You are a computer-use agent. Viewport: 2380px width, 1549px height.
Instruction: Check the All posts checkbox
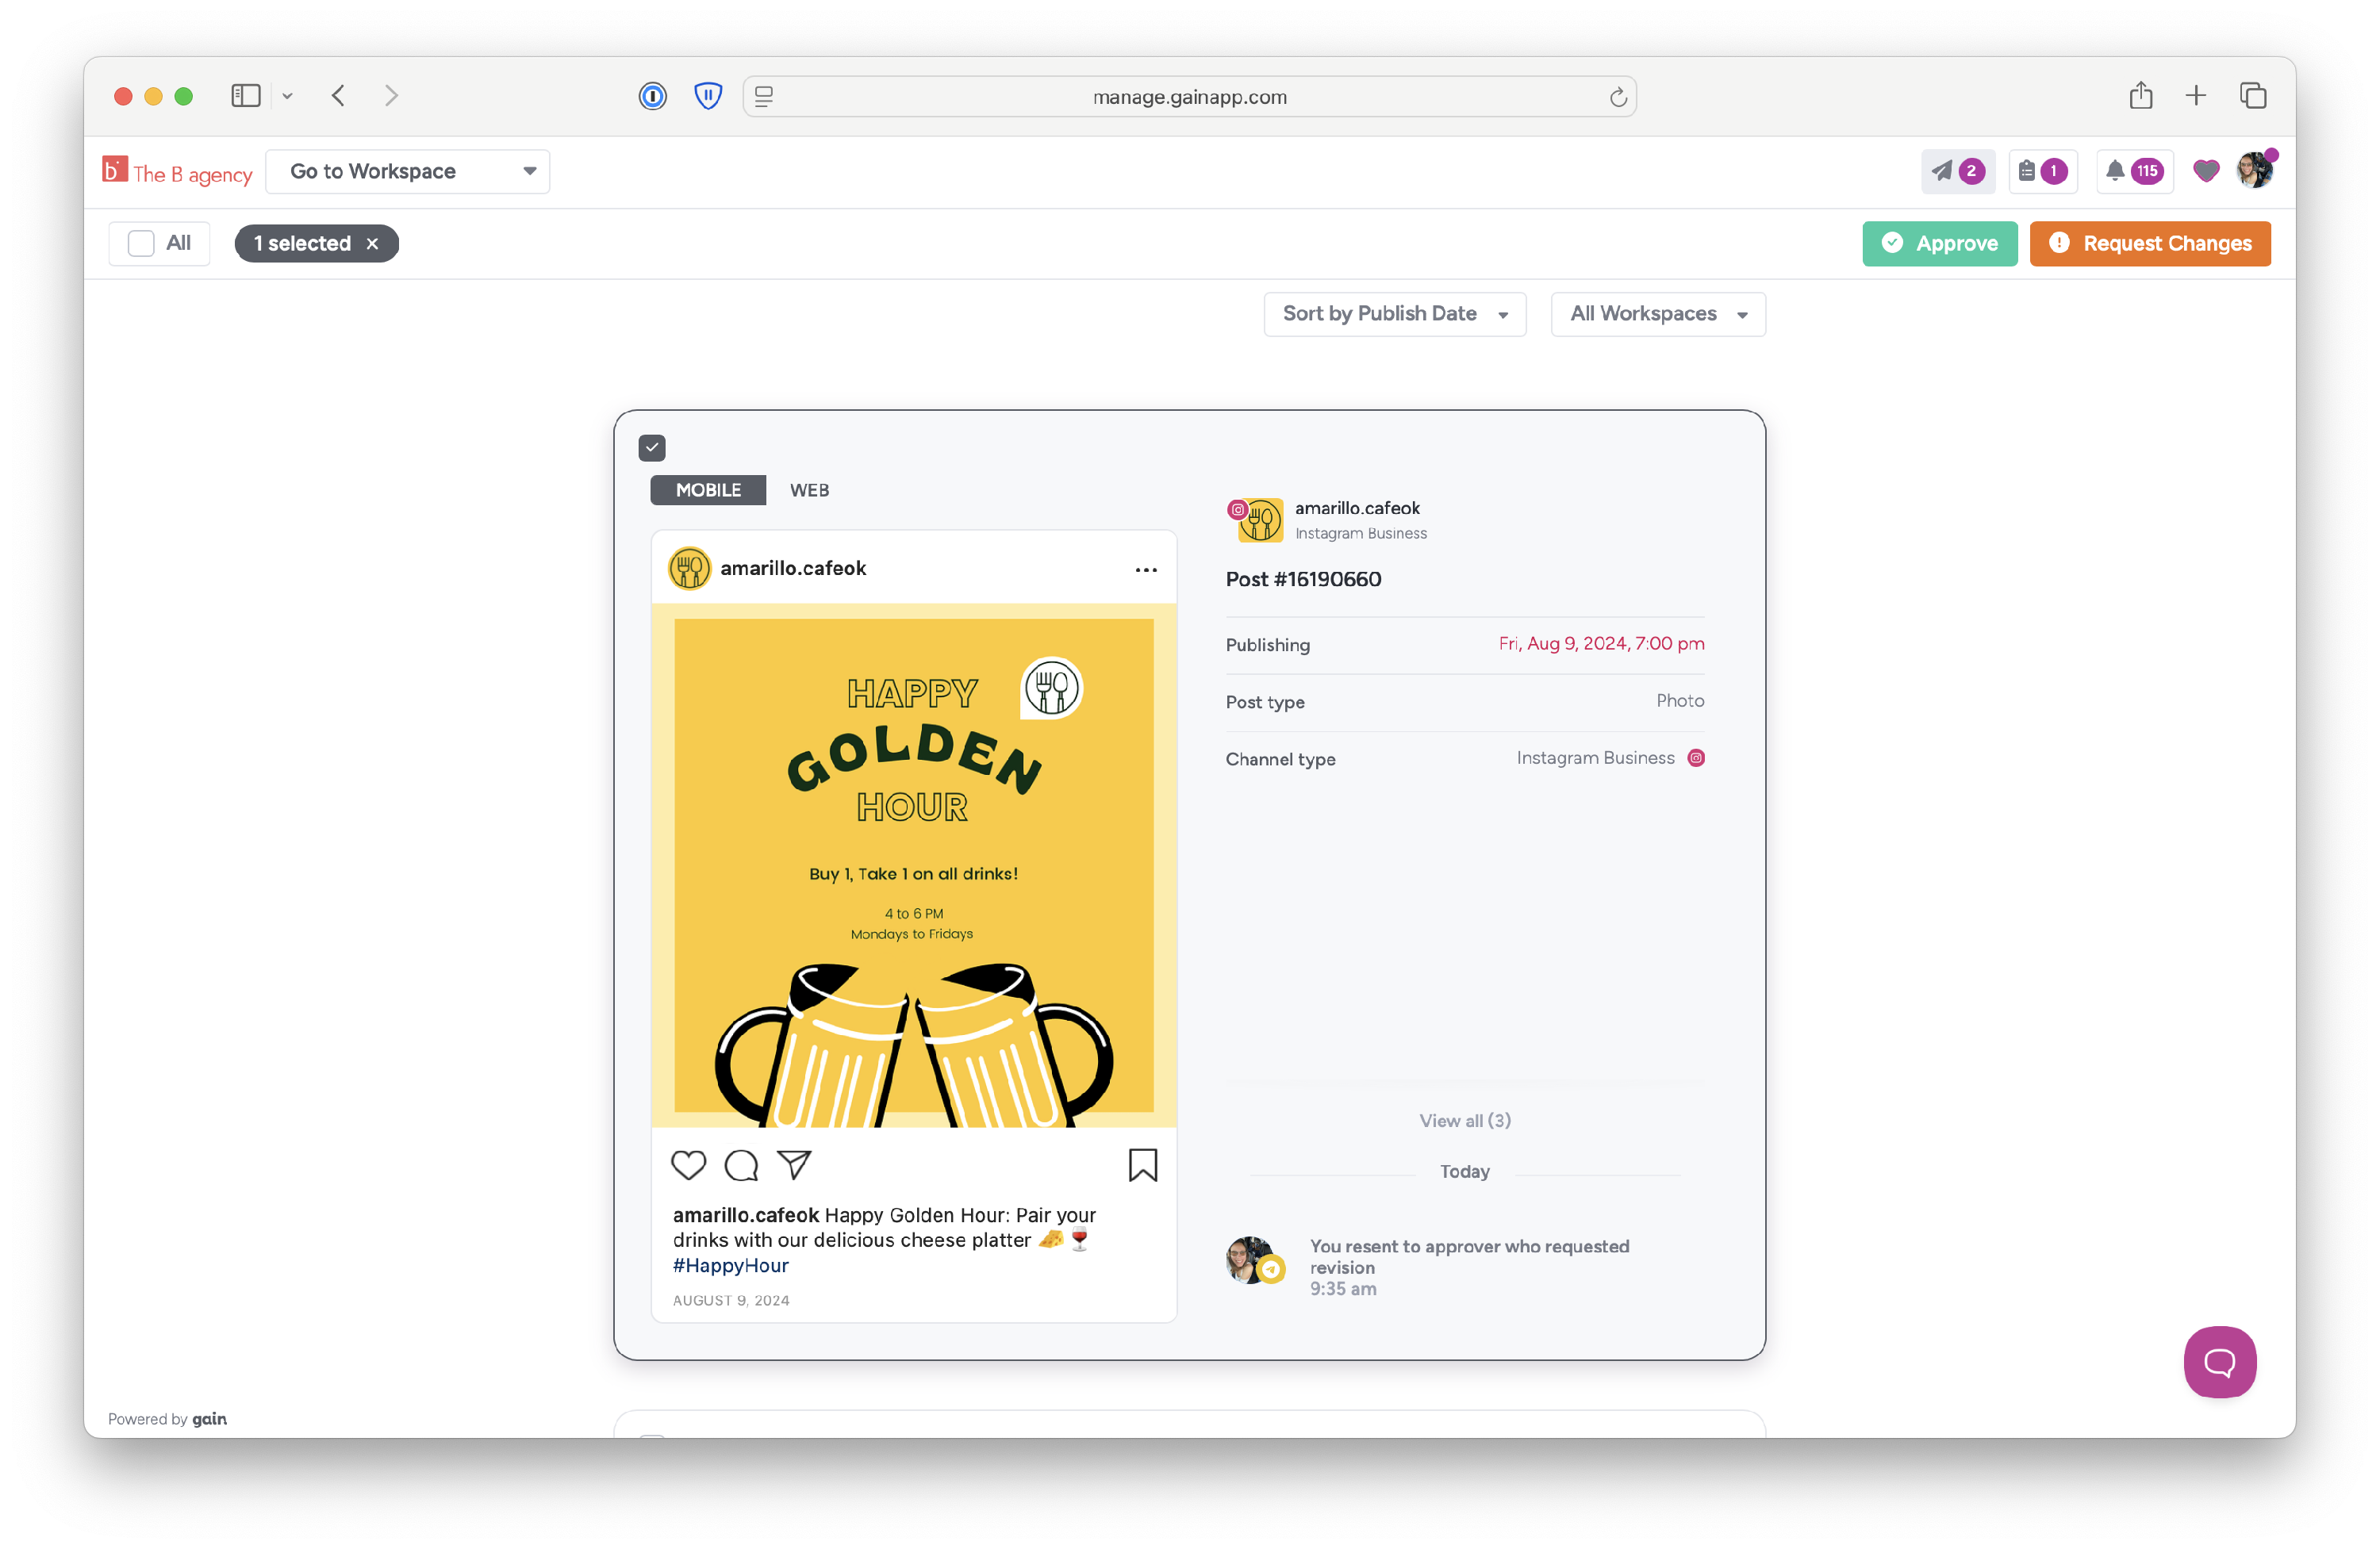(x=142, y=243)
